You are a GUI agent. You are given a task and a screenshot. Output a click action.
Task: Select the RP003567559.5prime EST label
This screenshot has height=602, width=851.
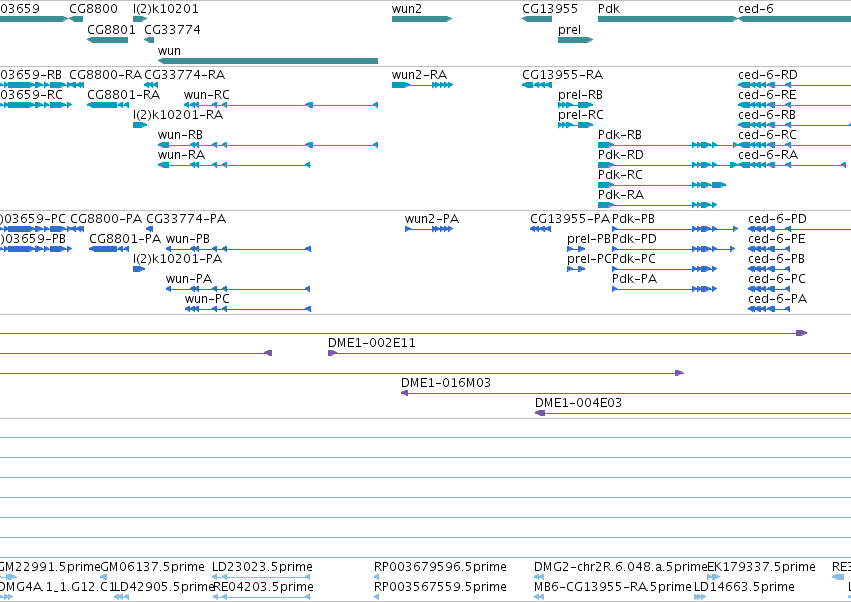tap(440, 587)
